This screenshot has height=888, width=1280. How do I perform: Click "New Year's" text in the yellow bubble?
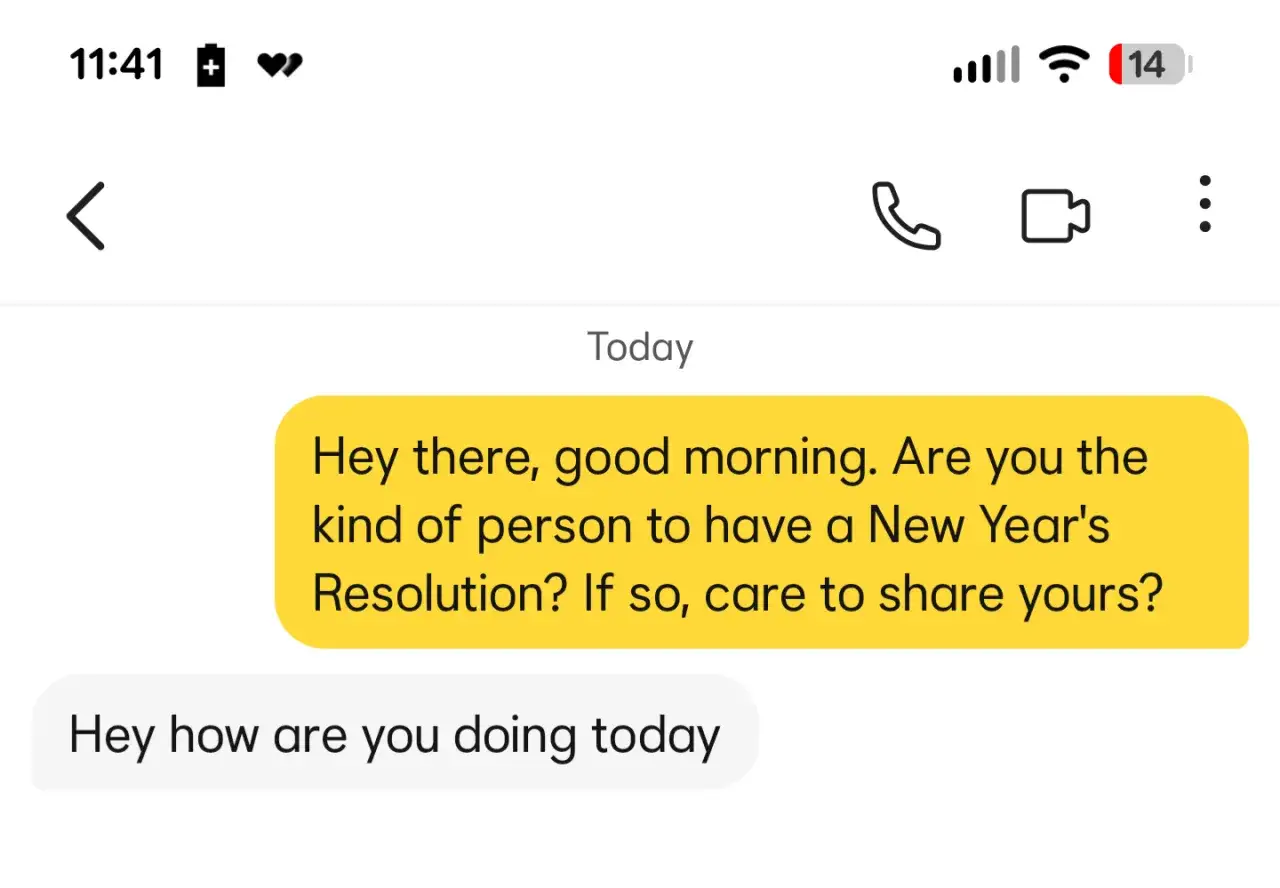pos(988,525)
